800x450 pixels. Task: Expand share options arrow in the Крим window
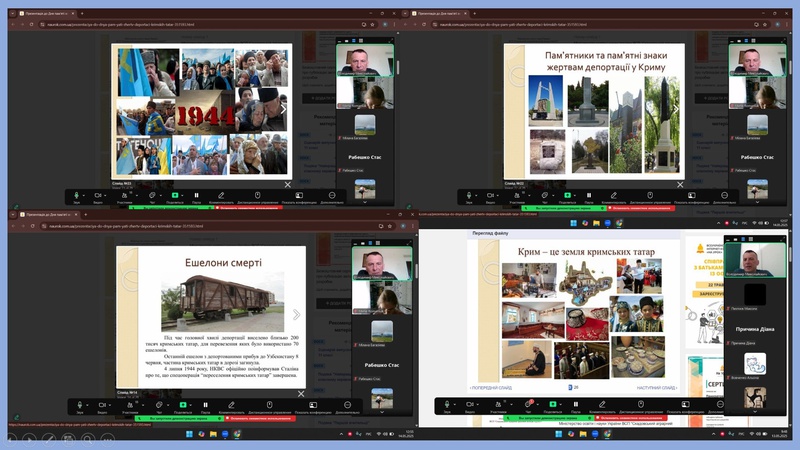point(561,405)
